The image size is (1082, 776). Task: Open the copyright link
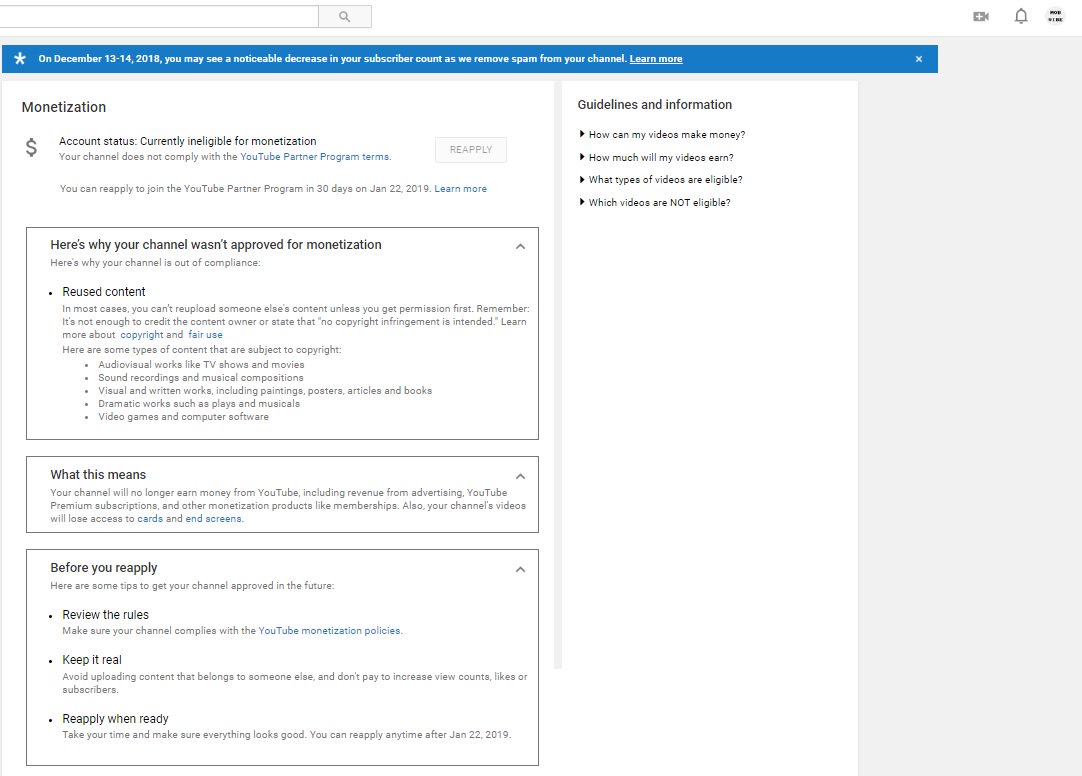point(141,335)
